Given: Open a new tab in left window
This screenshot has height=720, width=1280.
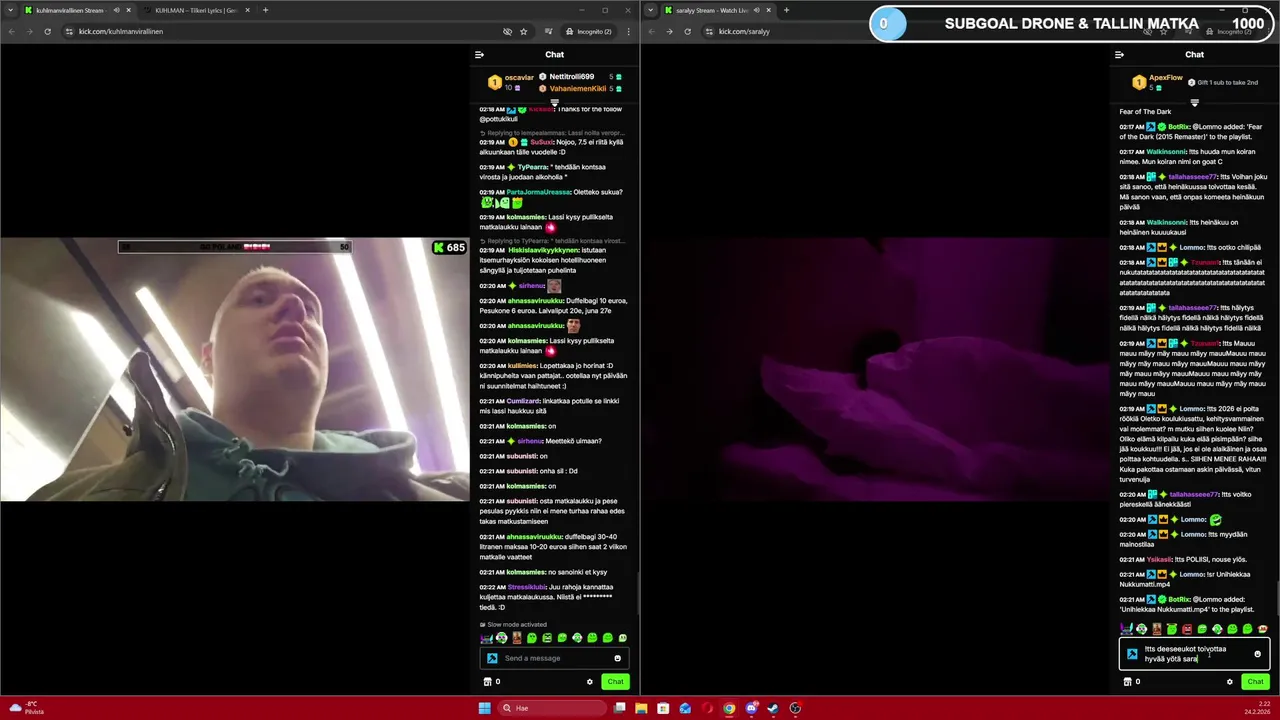Looking at the screenshot, I should click(x=265, y=10).
